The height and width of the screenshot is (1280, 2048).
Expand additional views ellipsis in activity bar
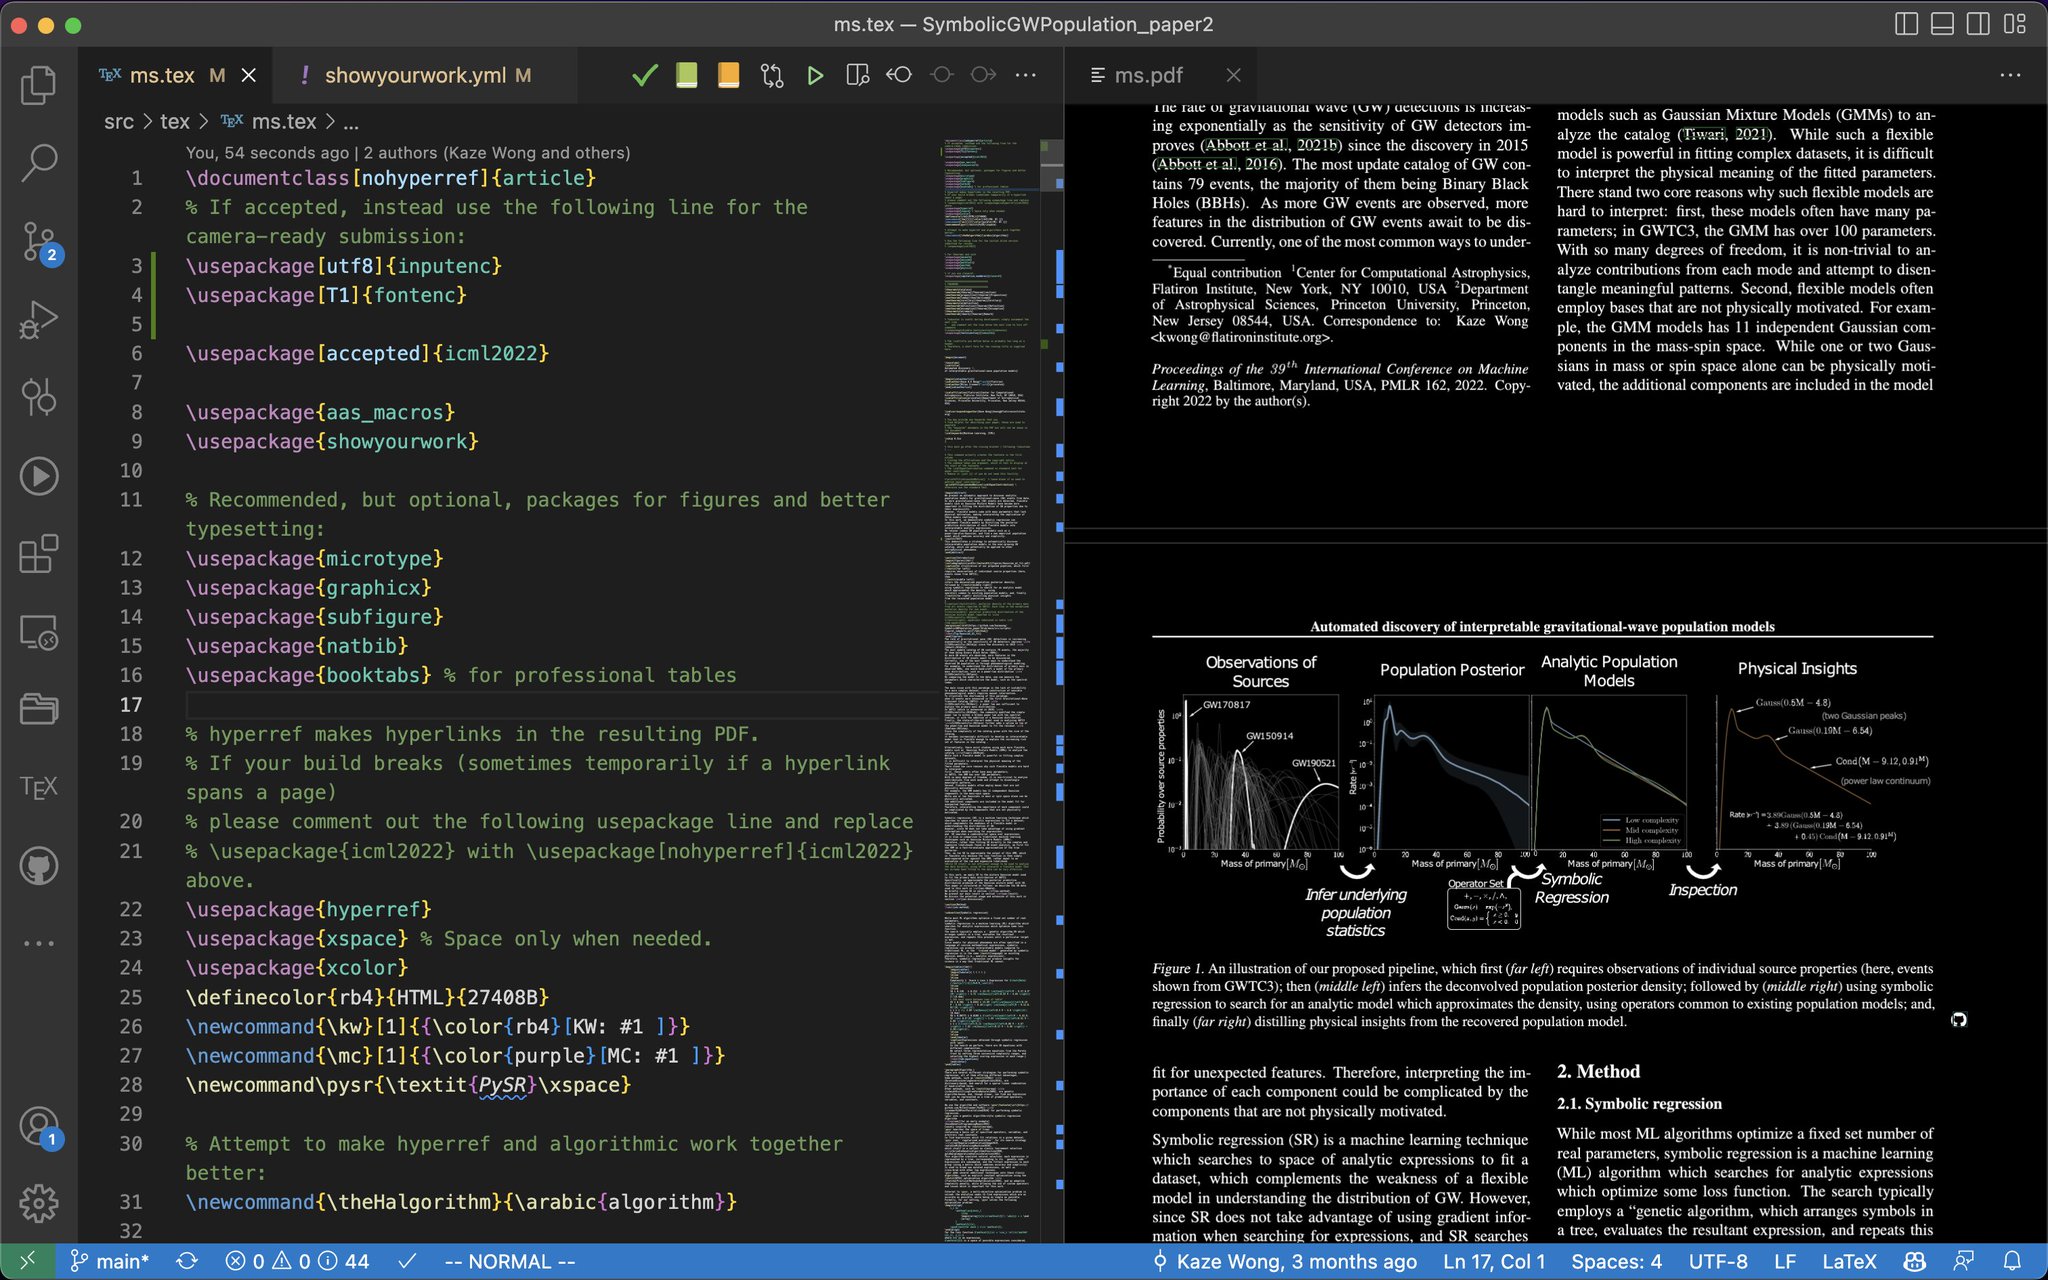click(38, 943)
